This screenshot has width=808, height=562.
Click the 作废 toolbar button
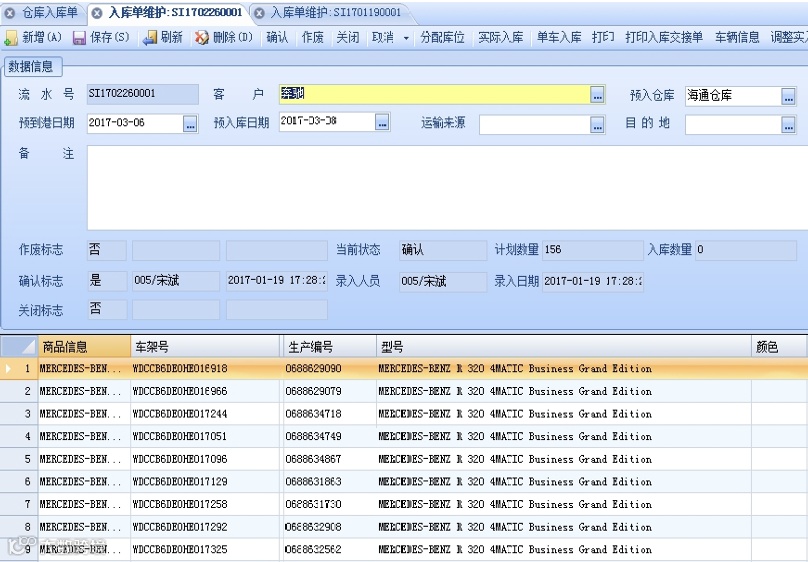point(312,37)
